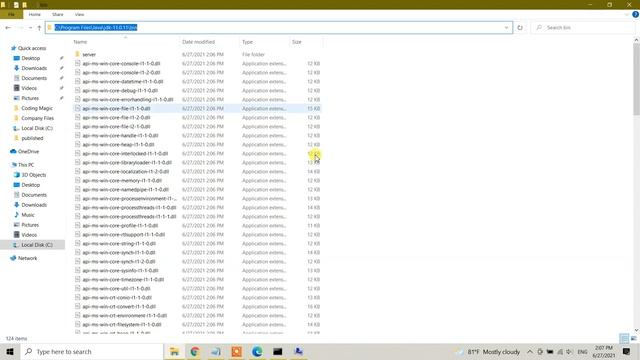
Task: Select highlighted Local Disk (C:) under This PC
Action: pyautogui.click(x=33, y=245)
